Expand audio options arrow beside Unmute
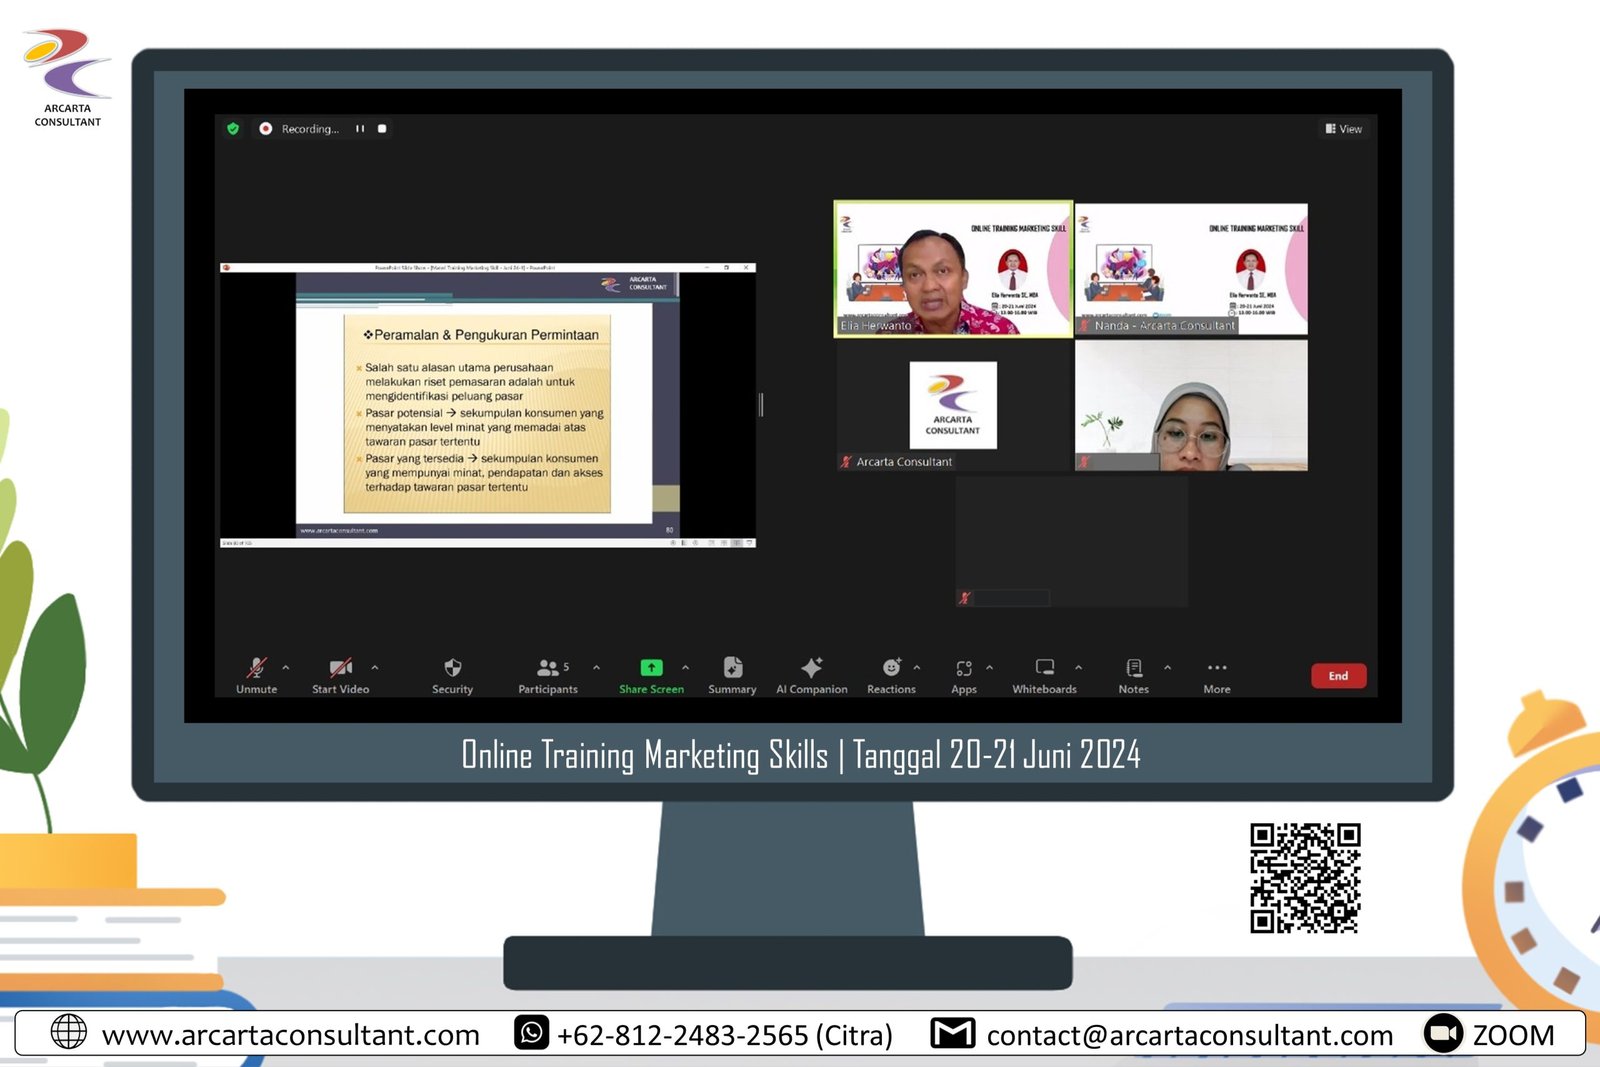This screenshot has height=1067, width=1600. [286, 667]
